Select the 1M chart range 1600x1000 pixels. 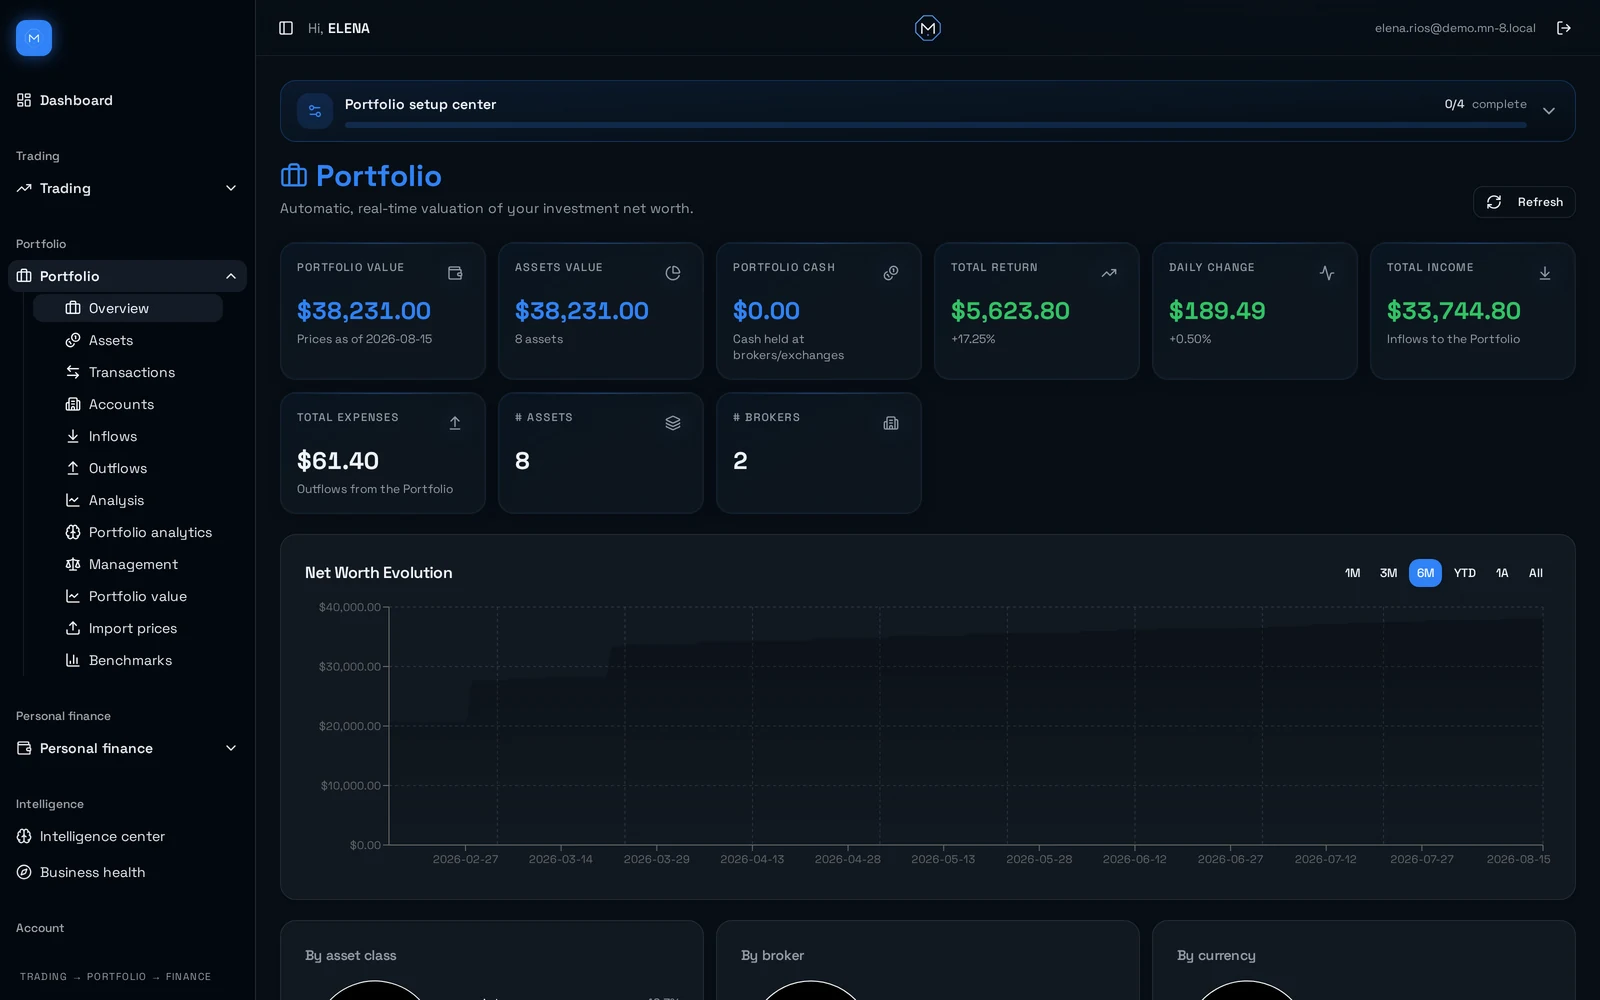[1352, 573]
